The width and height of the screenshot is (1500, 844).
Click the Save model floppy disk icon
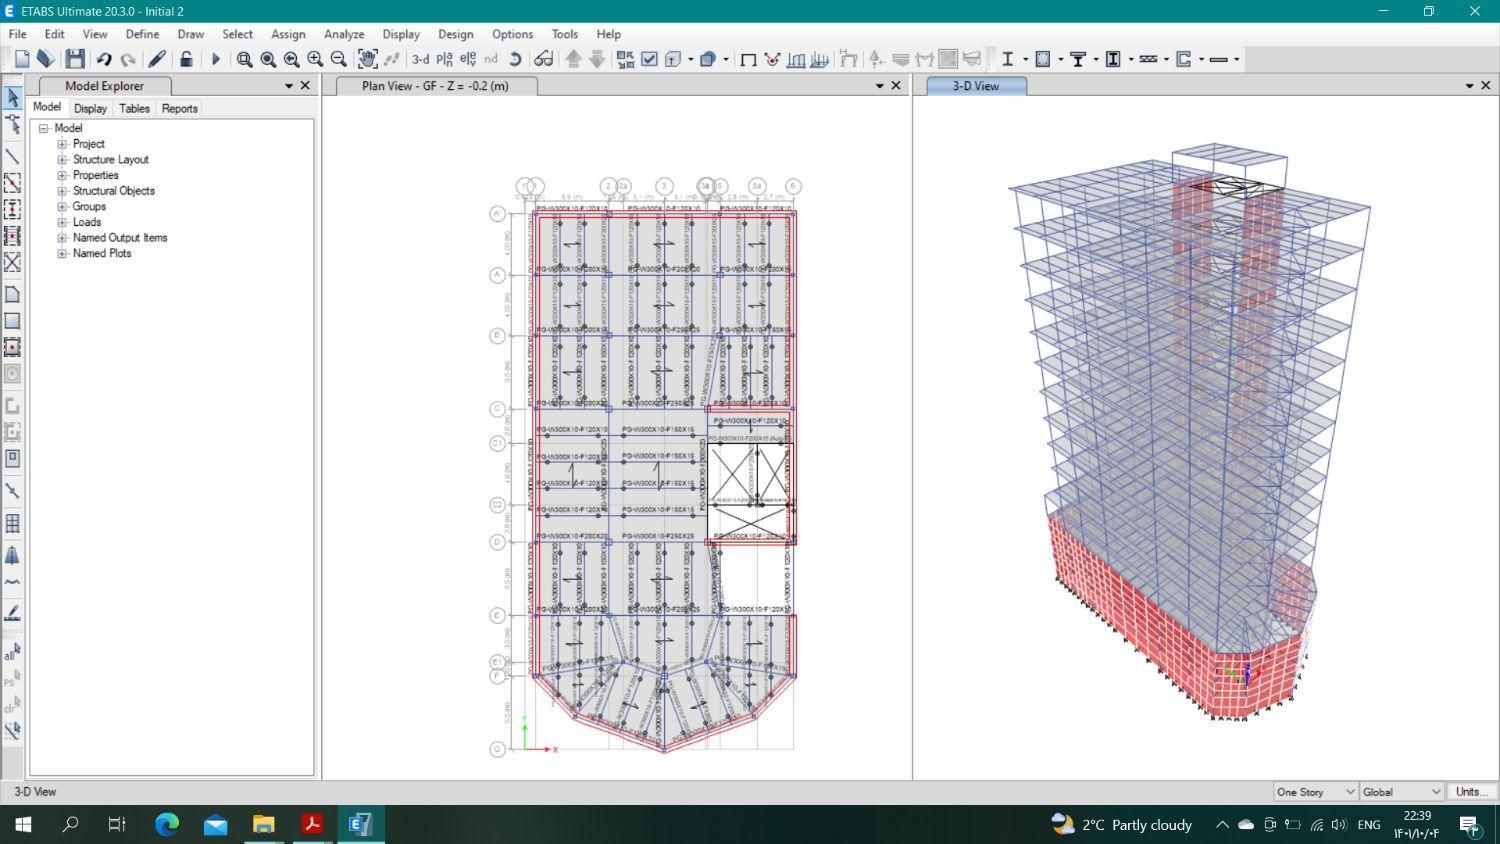tap(74, 60)
